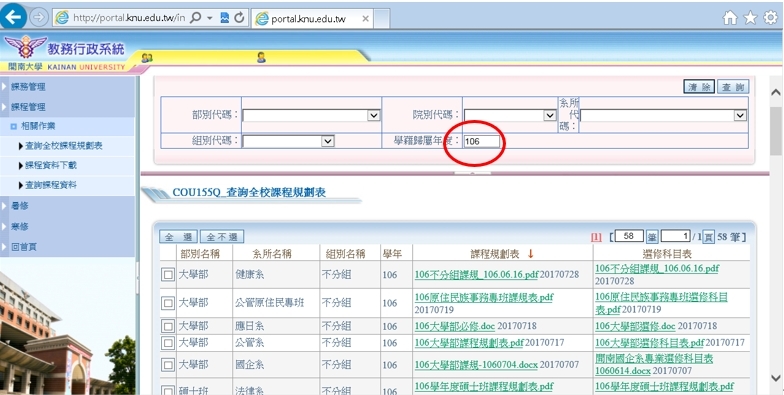This screenshot has width=784, height=395.
Task: Click the 筆 rows-per-page button
Action: pyautogui.click(x=652, y=237)
